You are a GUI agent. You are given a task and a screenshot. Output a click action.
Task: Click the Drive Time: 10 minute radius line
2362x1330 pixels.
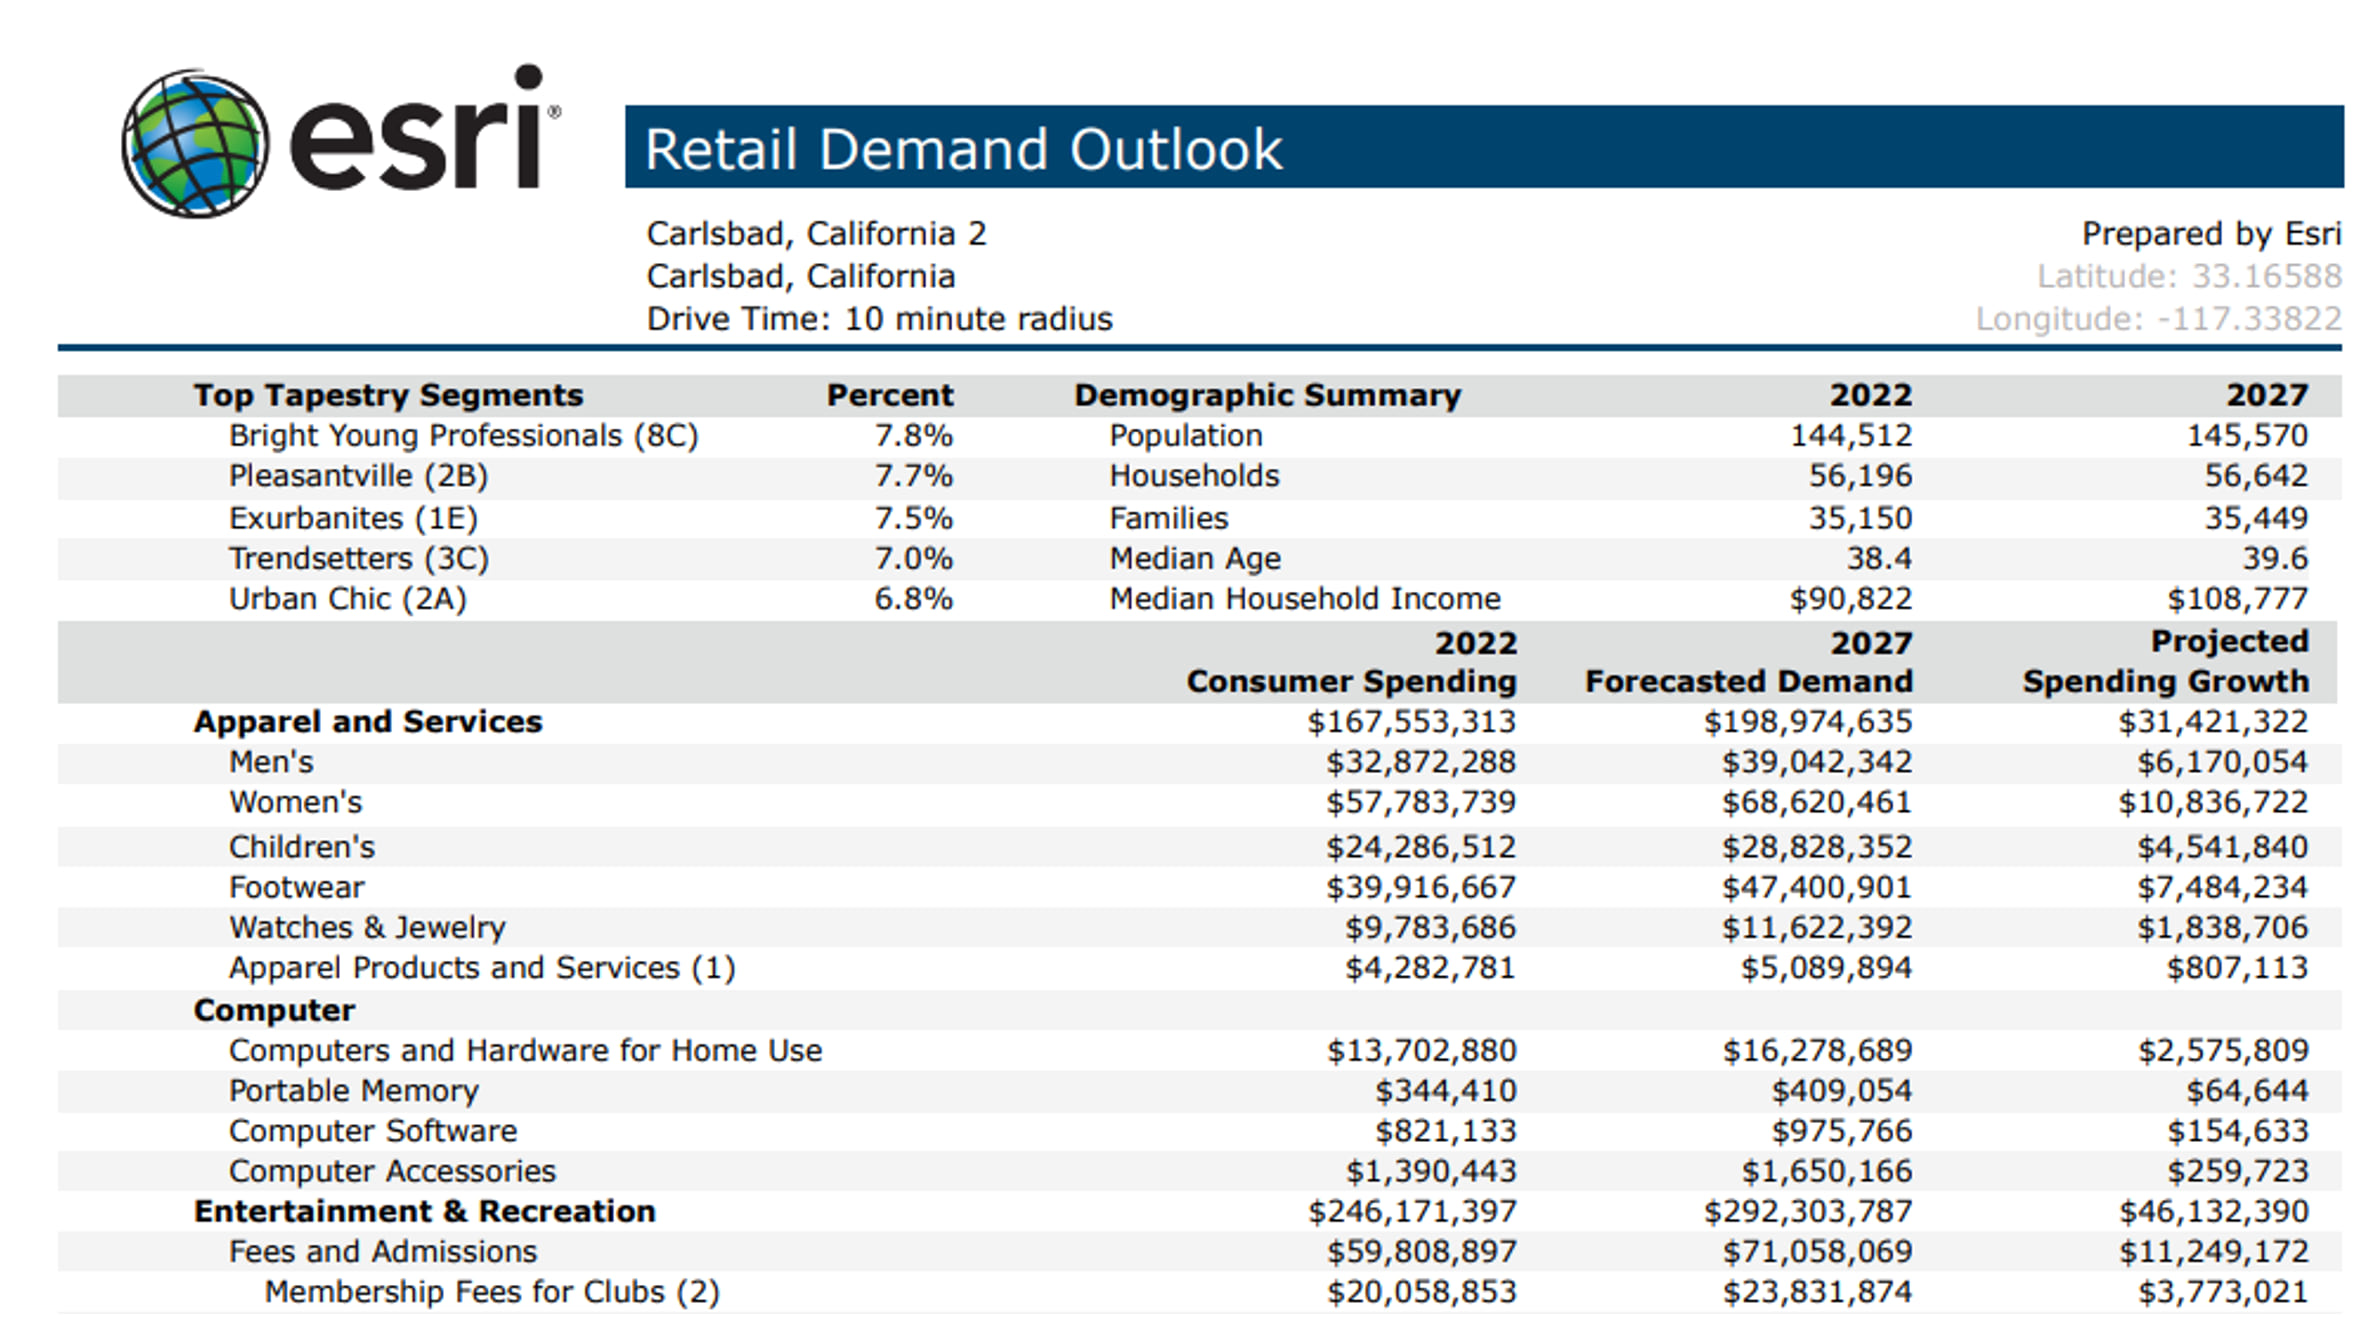click(879, 319)
